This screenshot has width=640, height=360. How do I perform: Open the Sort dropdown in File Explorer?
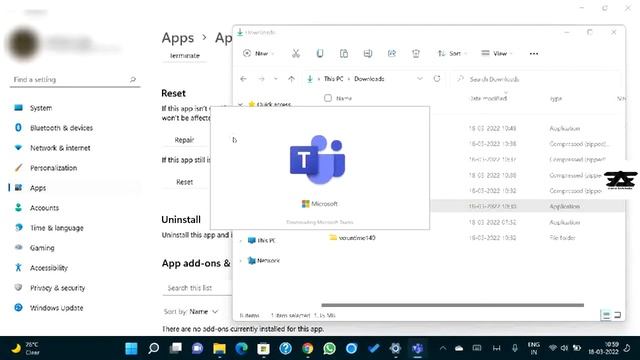tap(452, 53)
